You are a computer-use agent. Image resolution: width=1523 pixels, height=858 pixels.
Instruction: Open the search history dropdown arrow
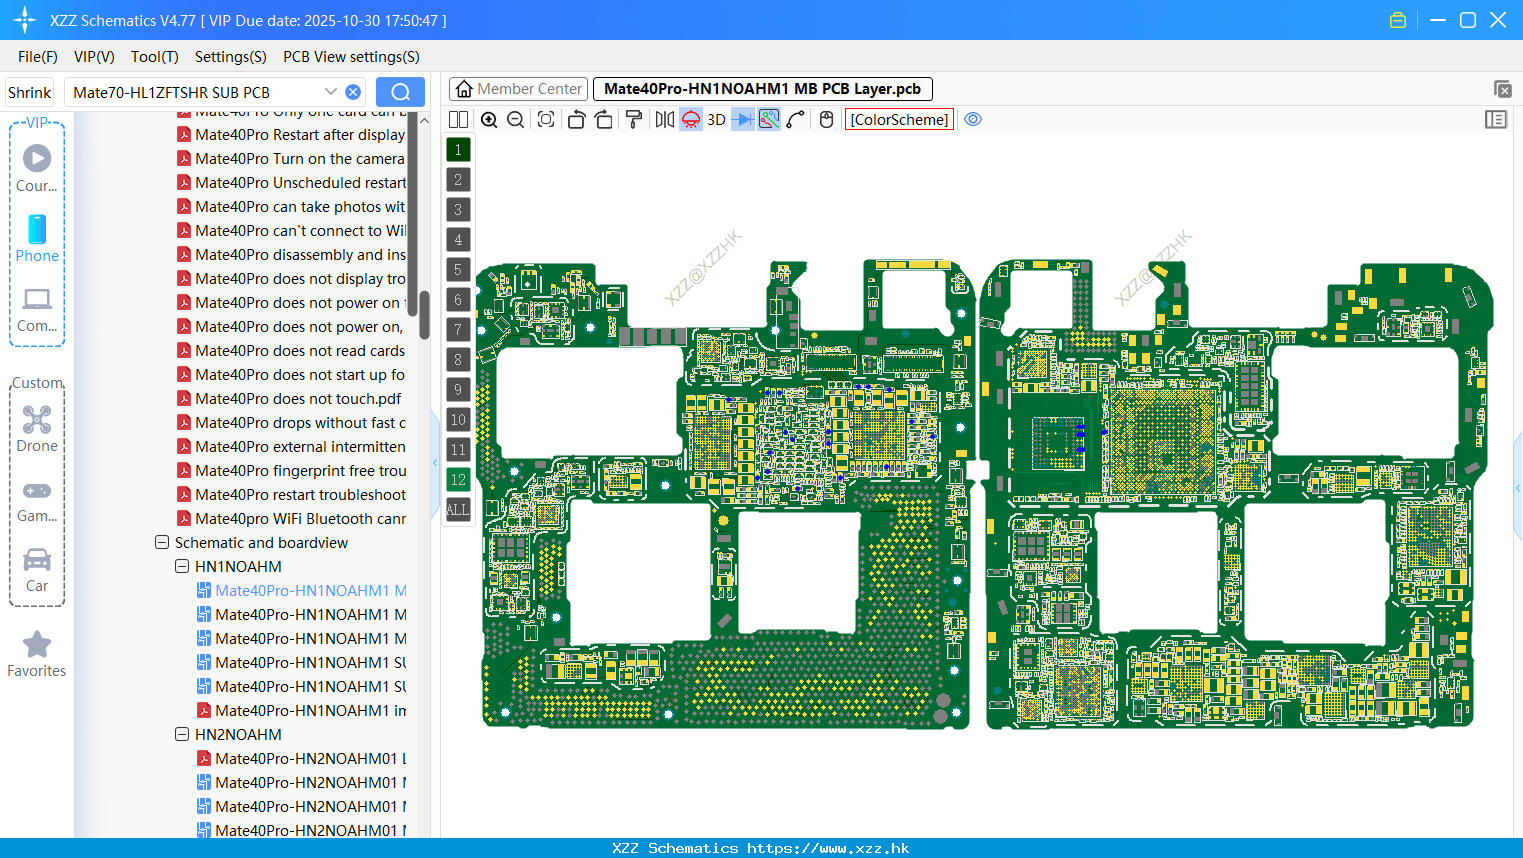click(x=331, y=92)
